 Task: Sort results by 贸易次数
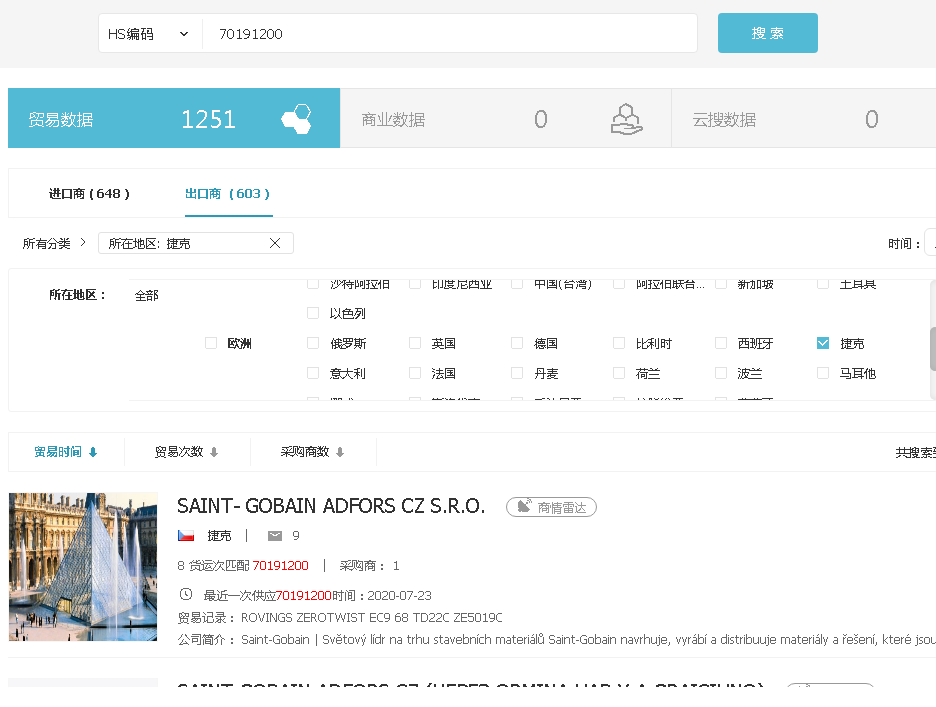point(178,452)
